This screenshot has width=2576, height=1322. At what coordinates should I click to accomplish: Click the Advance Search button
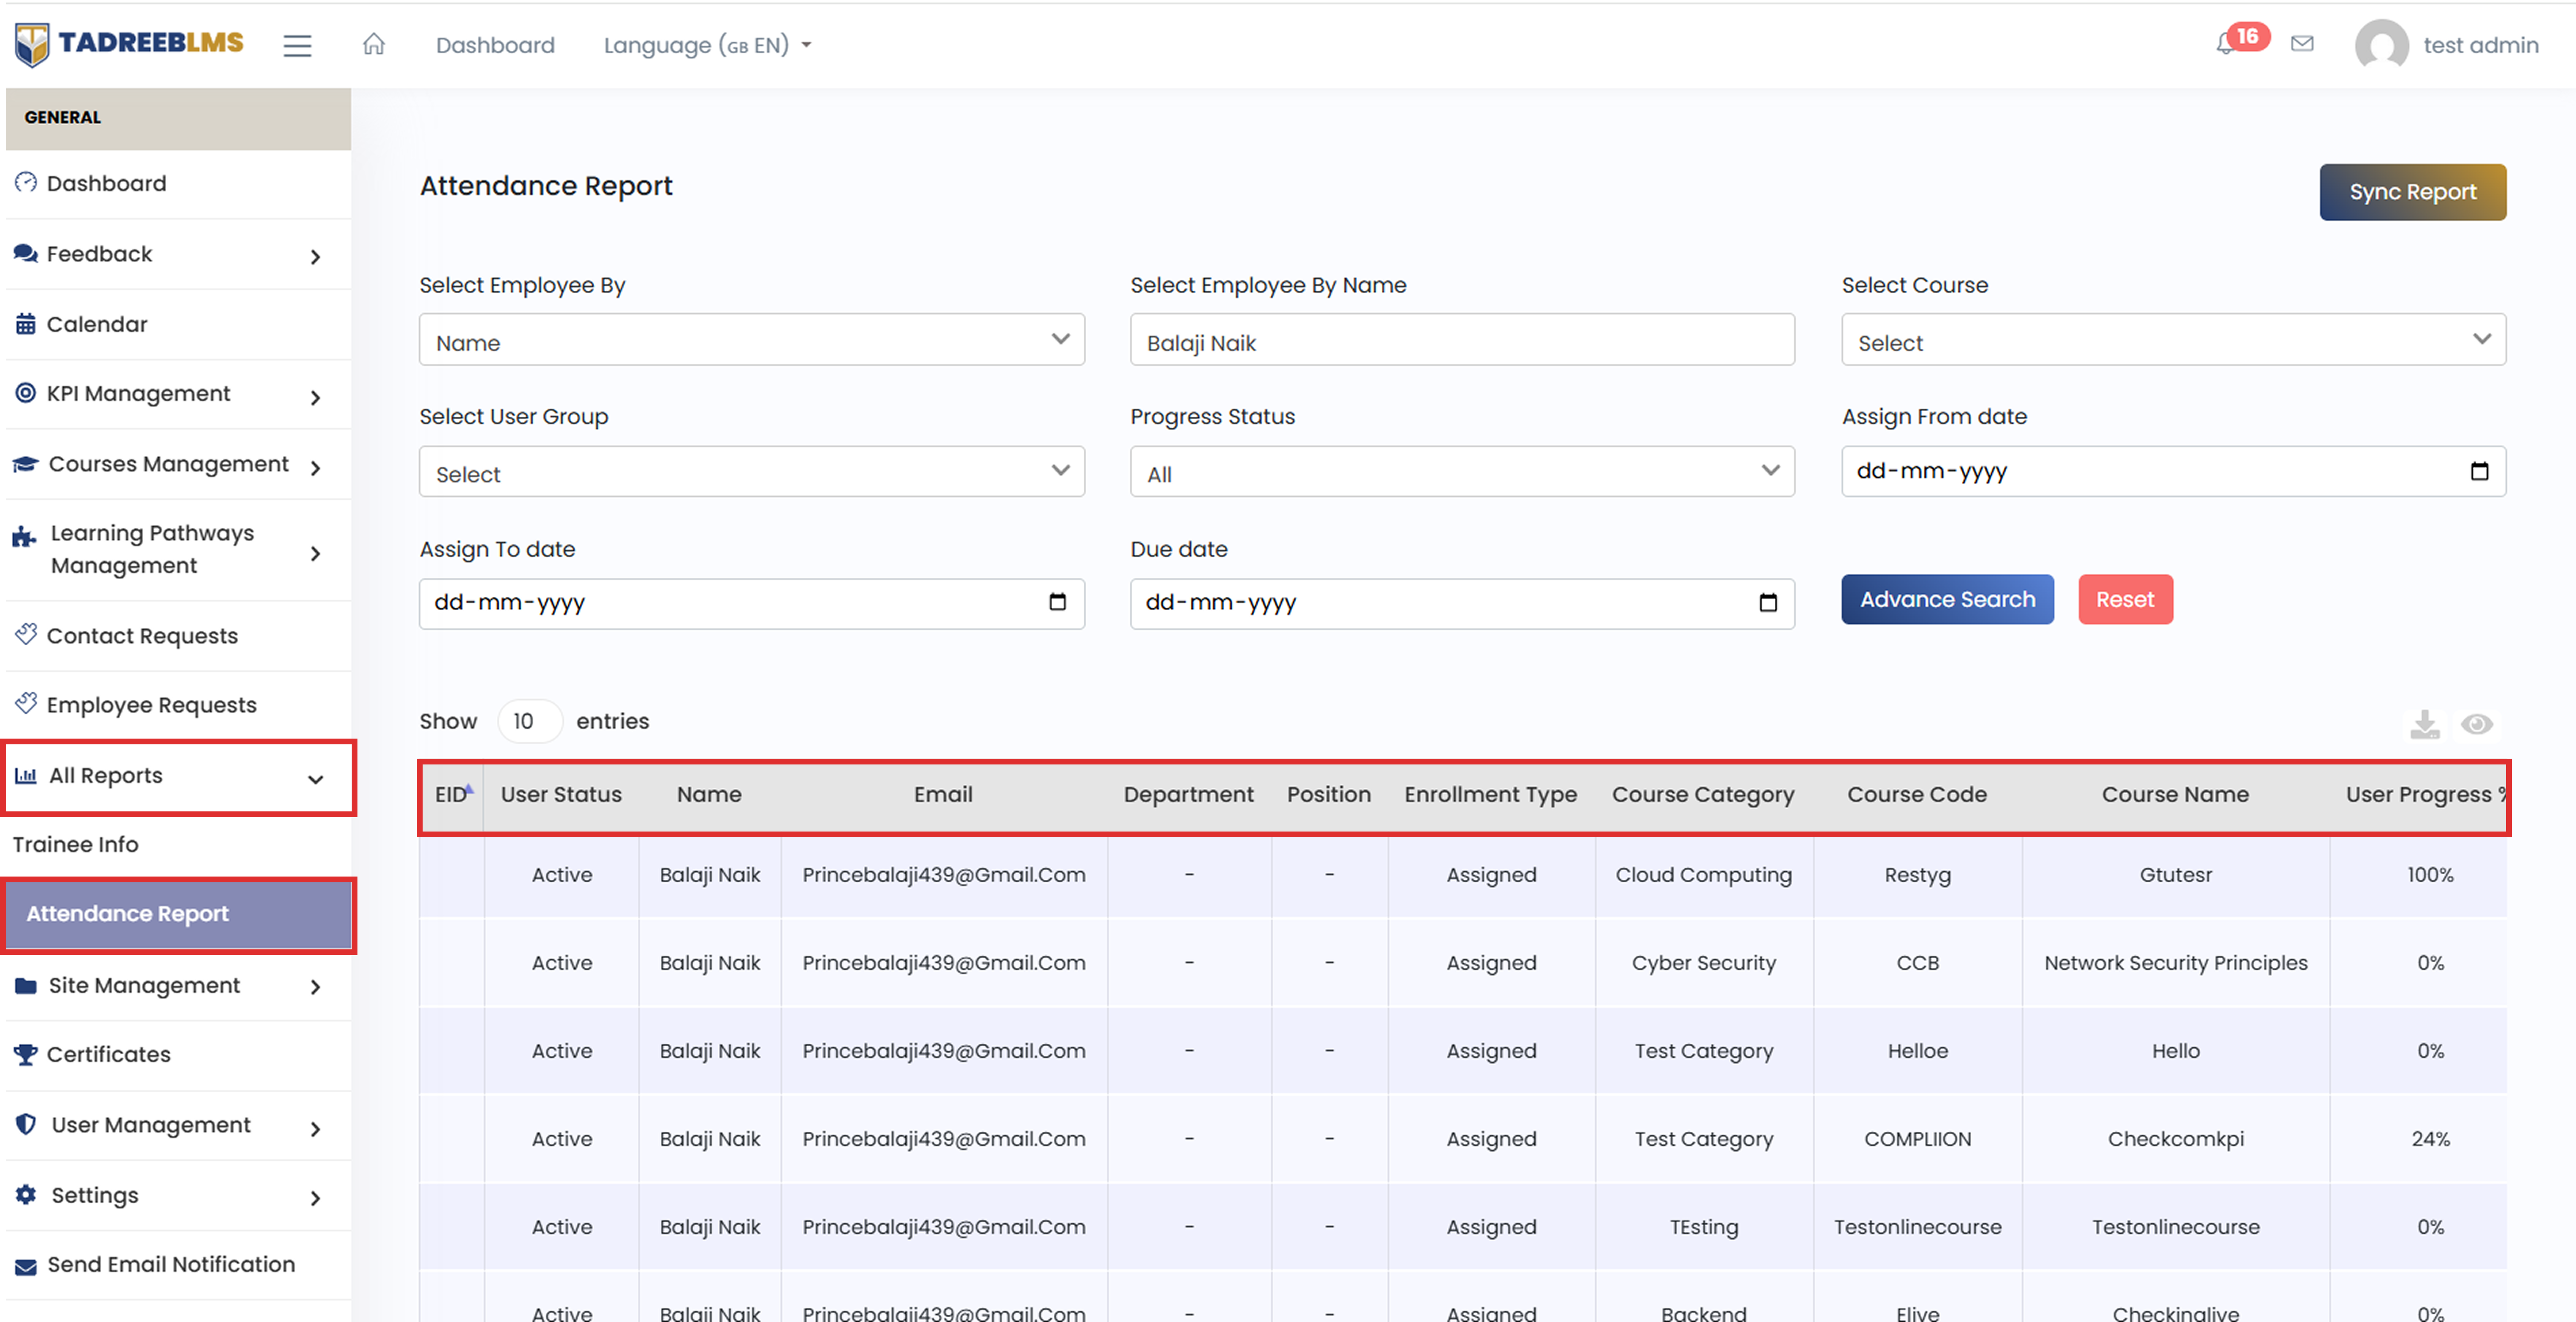point(1947,600)
